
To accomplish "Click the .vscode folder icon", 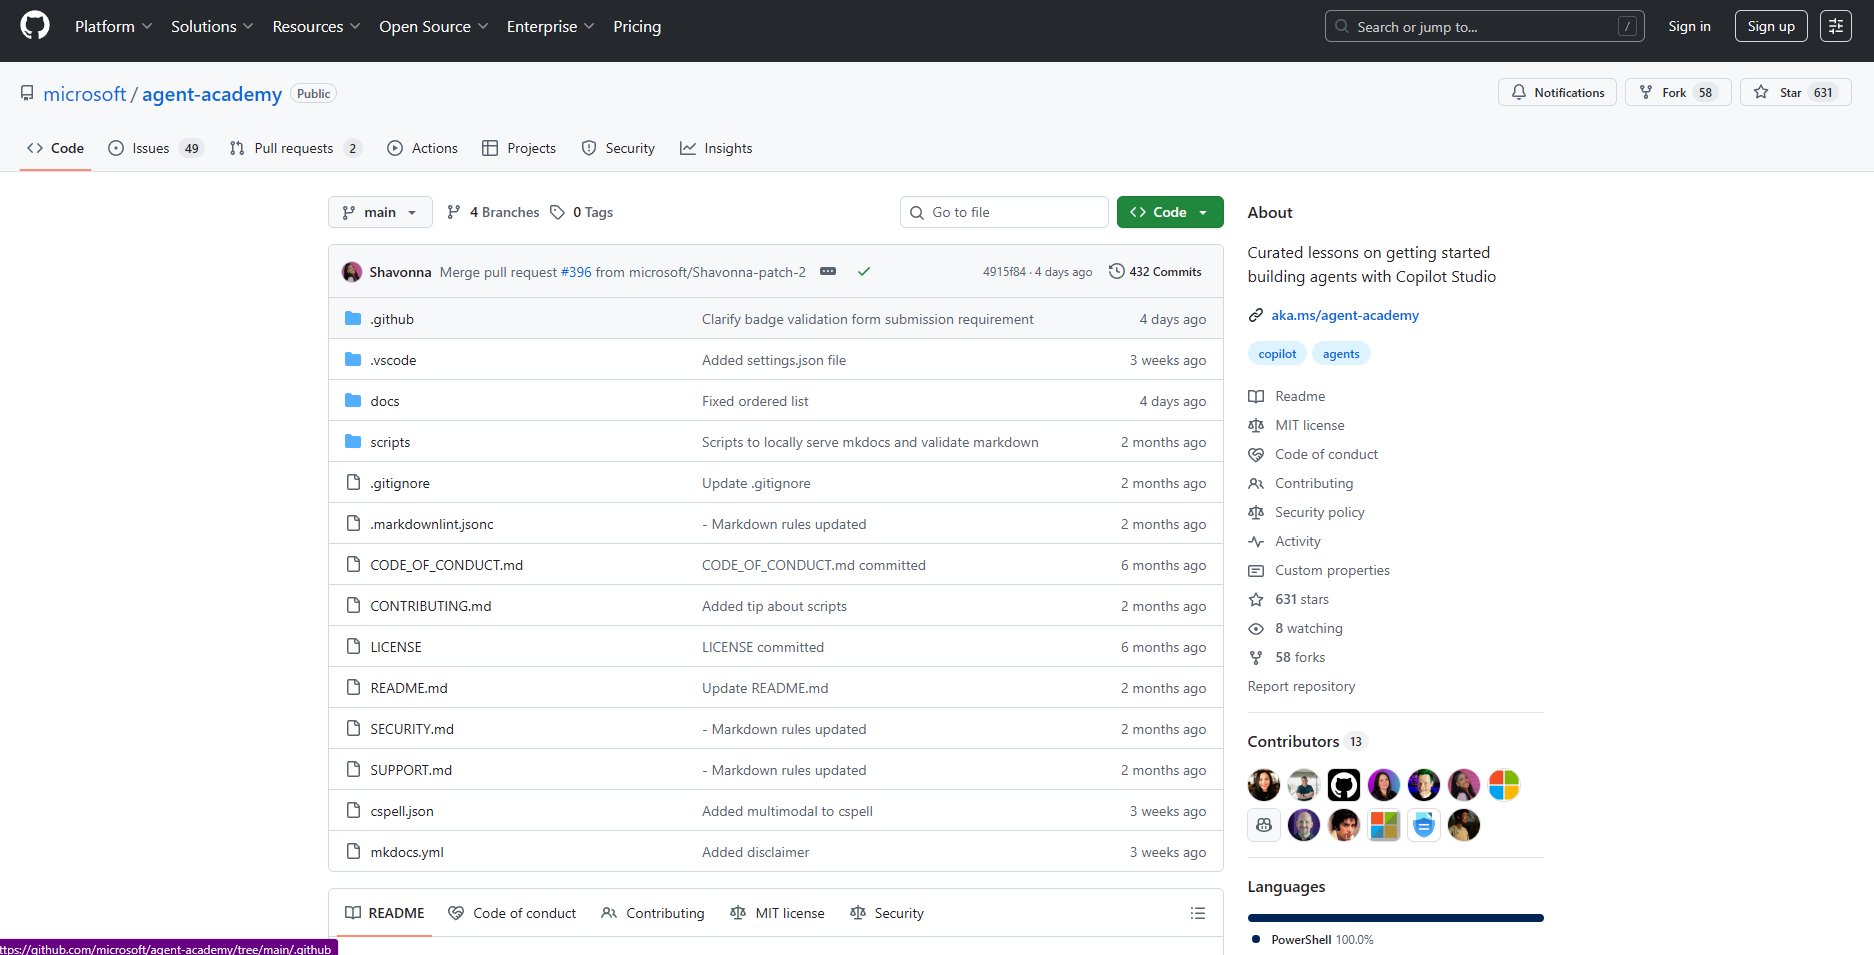I will pyautogui.click(x=353, y=359).
